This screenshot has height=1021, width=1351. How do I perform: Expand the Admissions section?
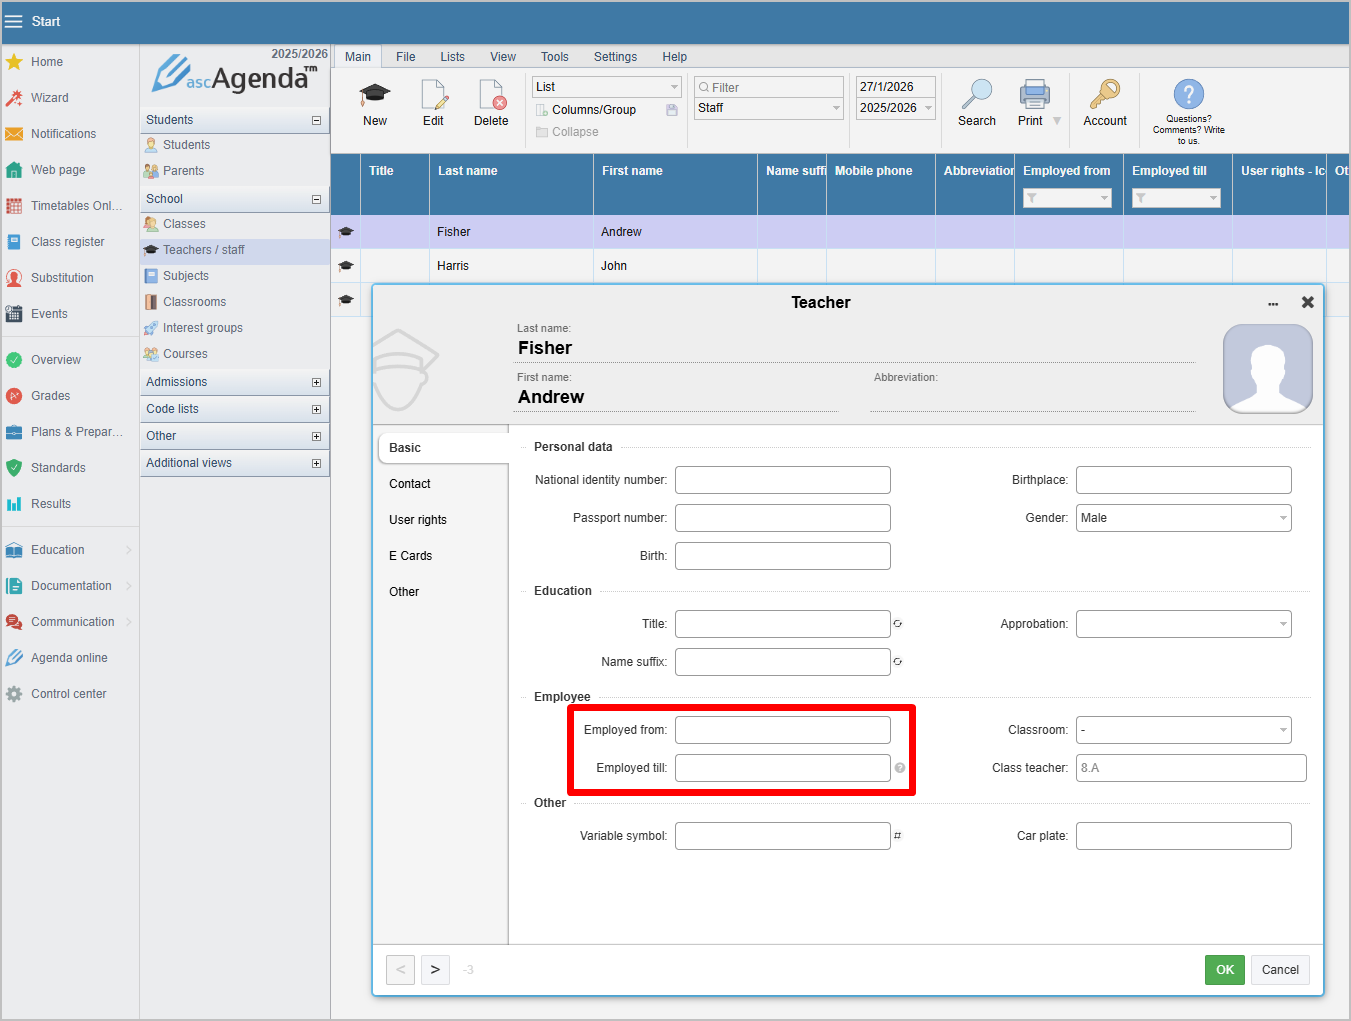click(316, 382)
